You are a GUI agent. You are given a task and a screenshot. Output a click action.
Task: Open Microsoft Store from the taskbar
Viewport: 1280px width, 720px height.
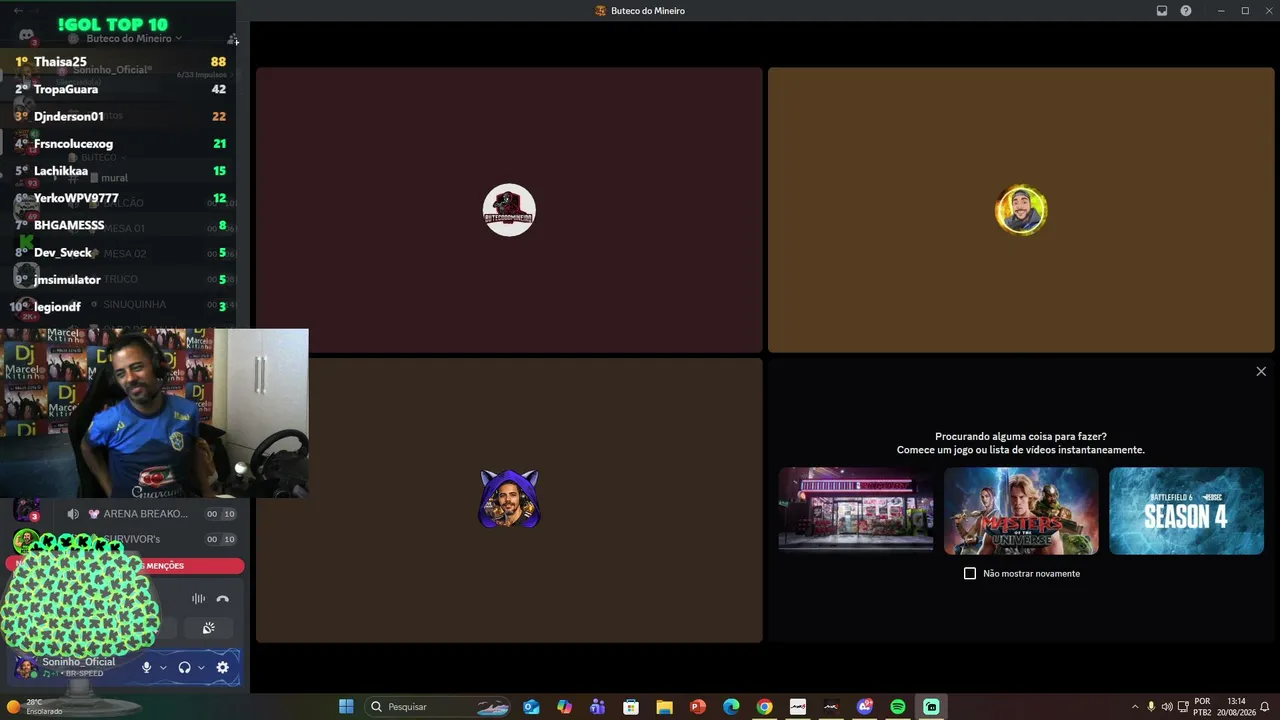pos(631,707)
